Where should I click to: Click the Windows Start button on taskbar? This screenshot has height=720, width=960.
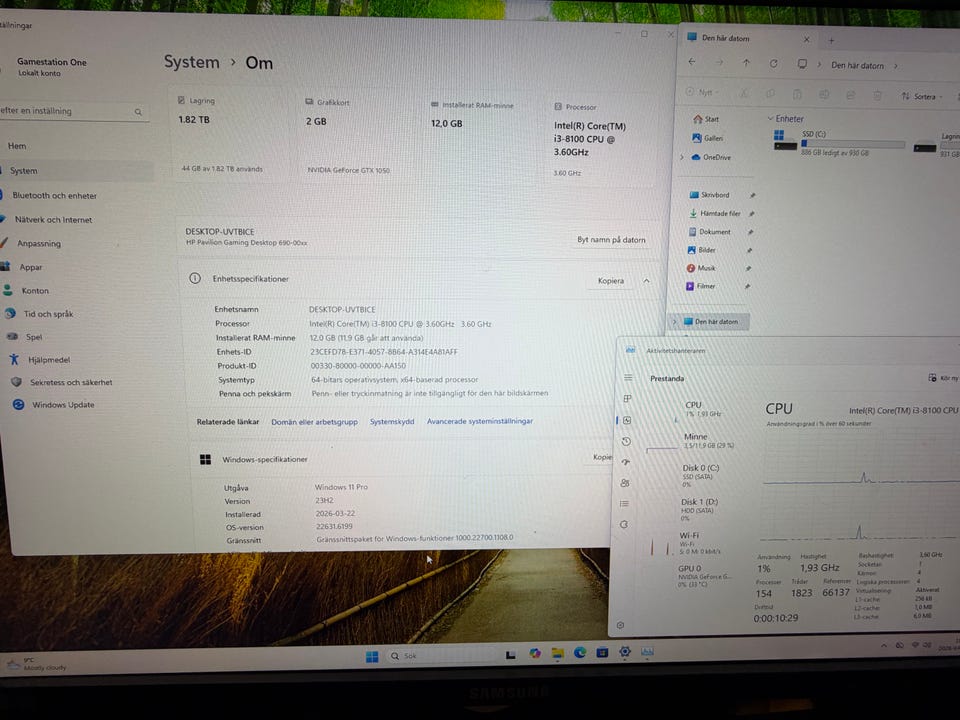[x=372, y=656]
